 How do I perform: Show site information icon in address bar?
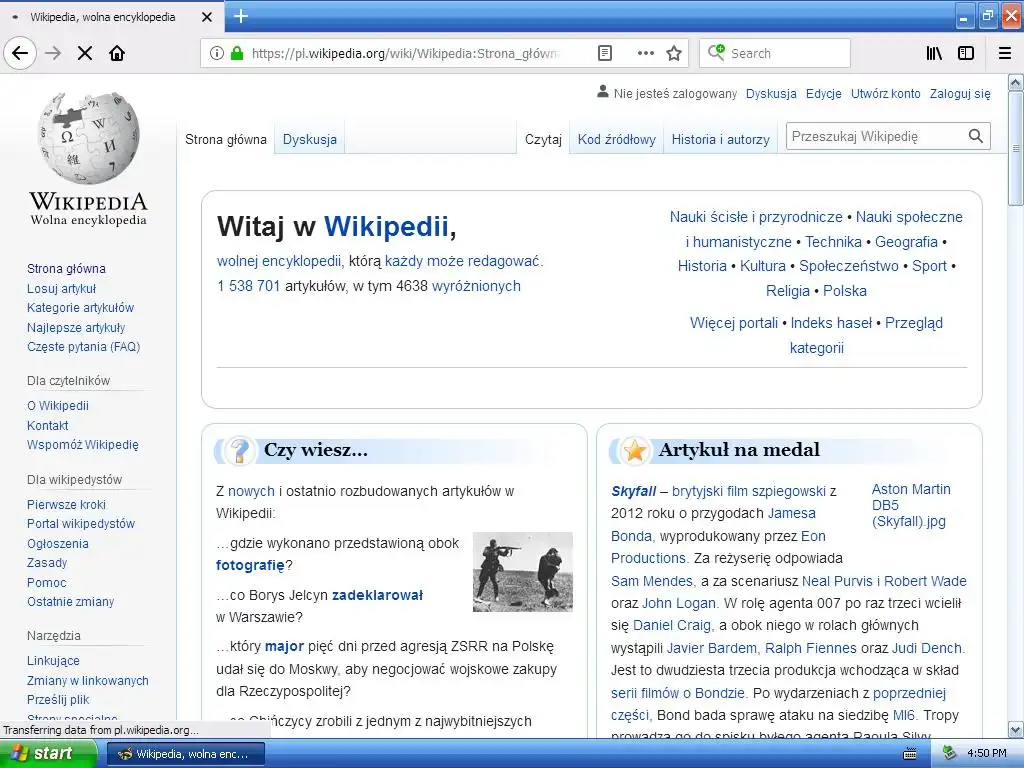(x=217, y=53)
